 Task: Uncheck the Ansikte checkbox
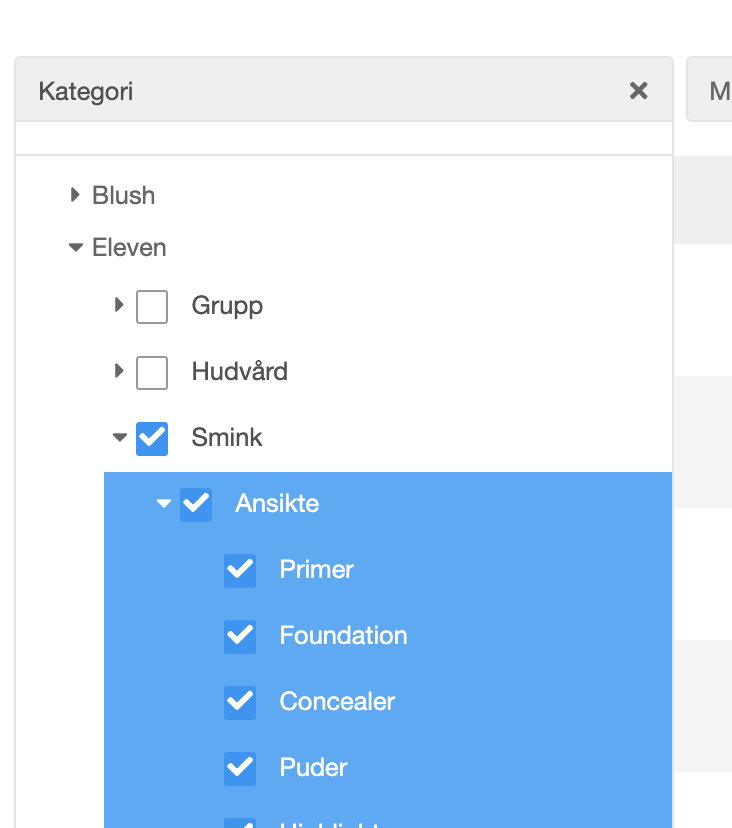pos(196,504)
